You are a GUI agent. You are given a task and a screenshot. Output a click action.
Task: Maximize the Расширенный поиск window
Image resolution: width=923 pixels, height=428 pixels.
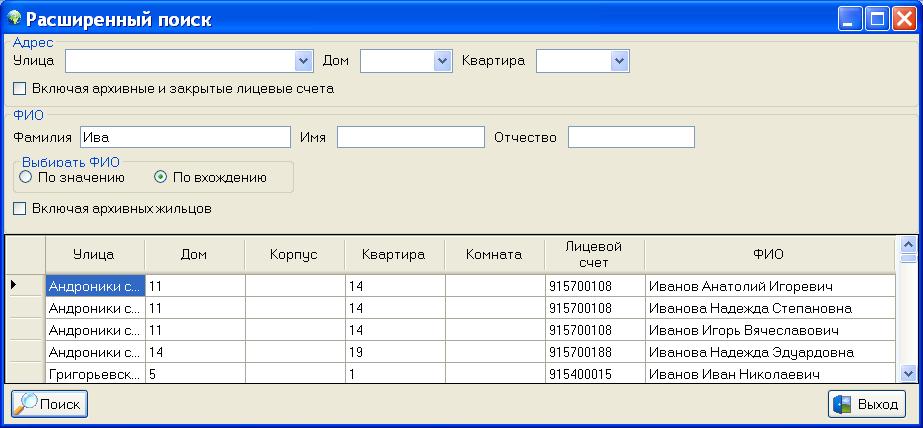click(877, 19)
